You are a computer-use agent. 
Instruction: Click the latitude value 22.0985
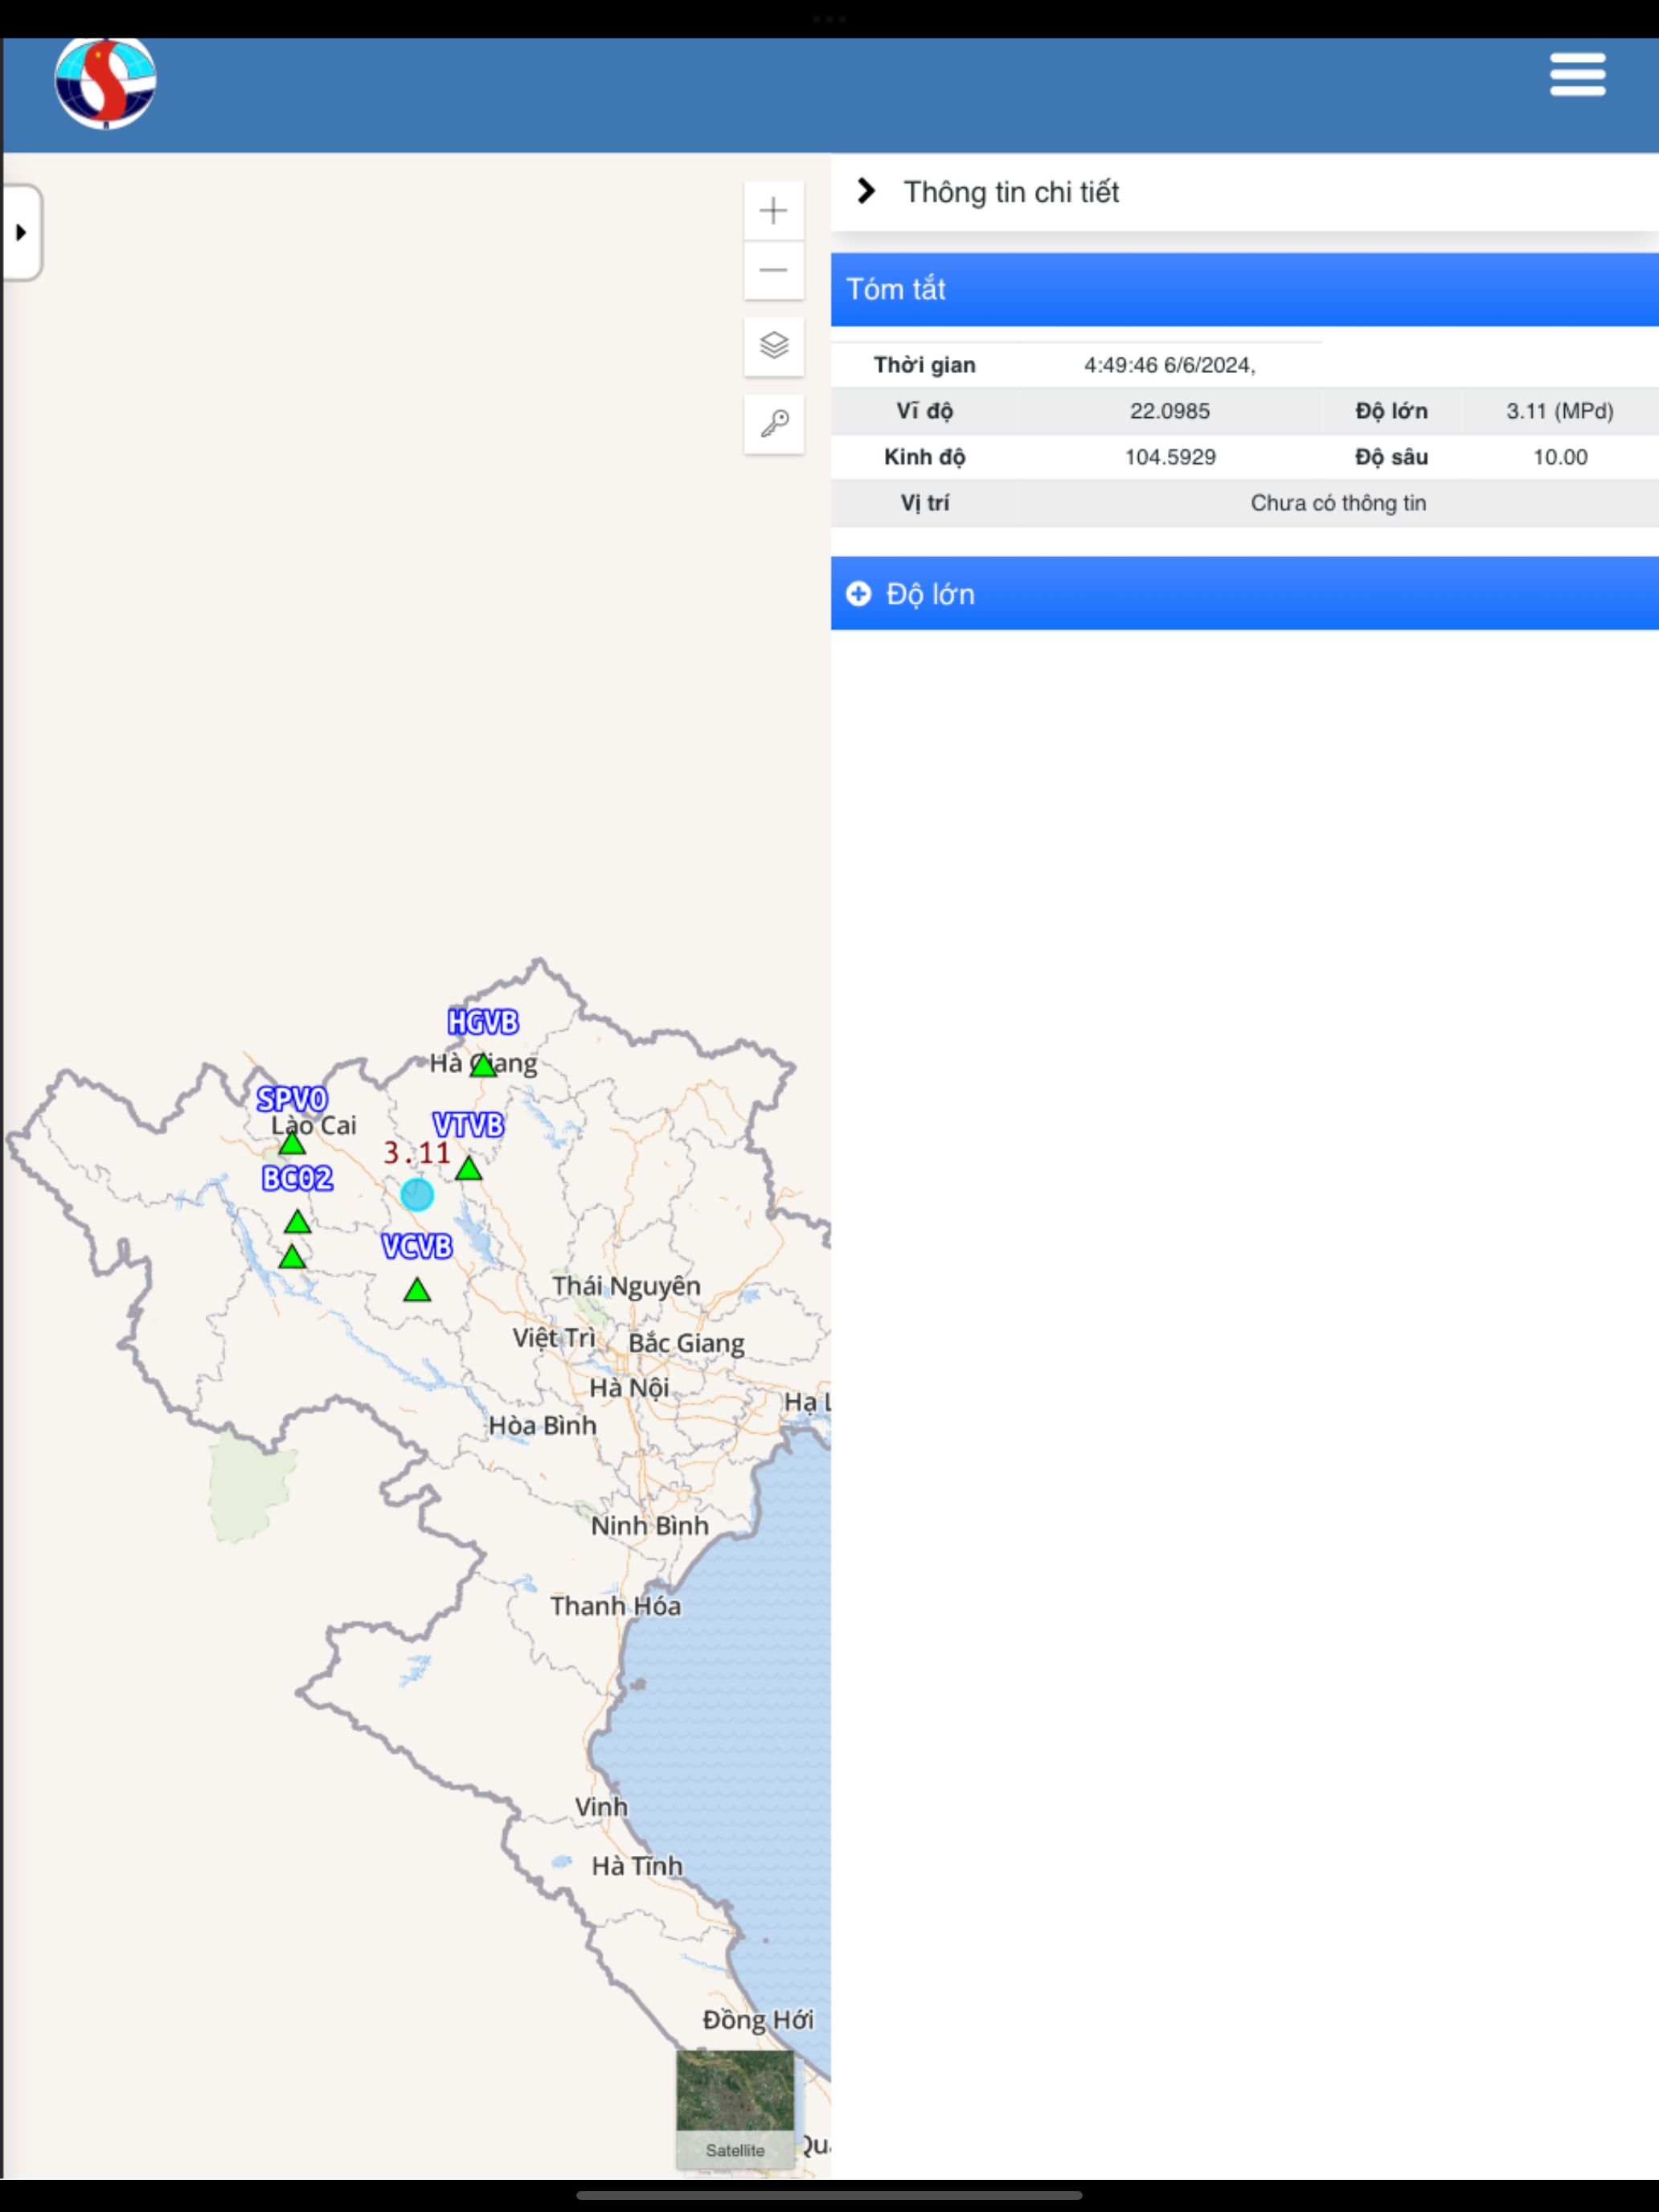1169,411
